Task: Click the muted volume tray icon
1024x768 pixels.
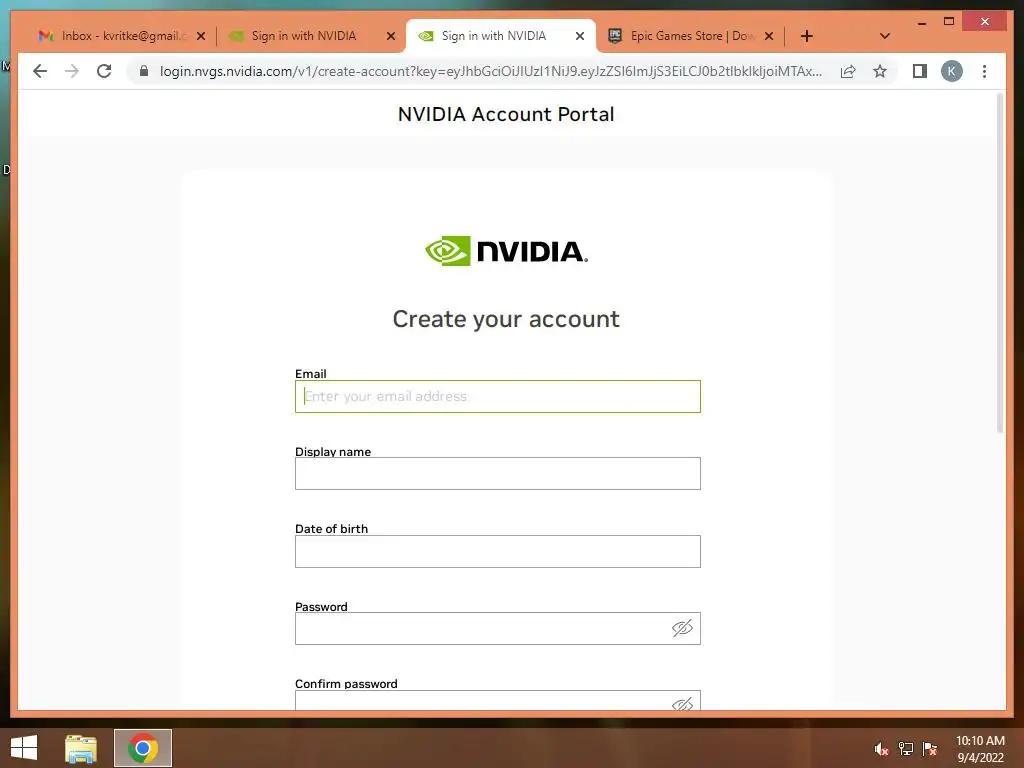Action: (881, 749)
